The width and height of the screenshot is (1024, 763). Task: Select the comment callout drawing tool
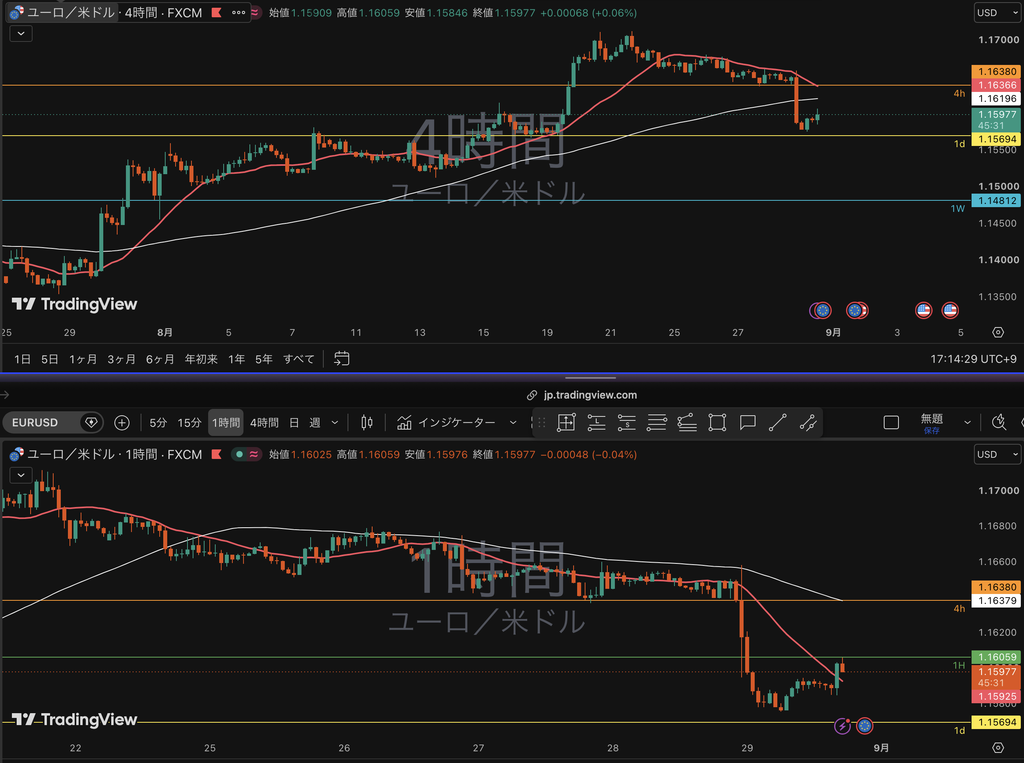[x=747, y=423]
